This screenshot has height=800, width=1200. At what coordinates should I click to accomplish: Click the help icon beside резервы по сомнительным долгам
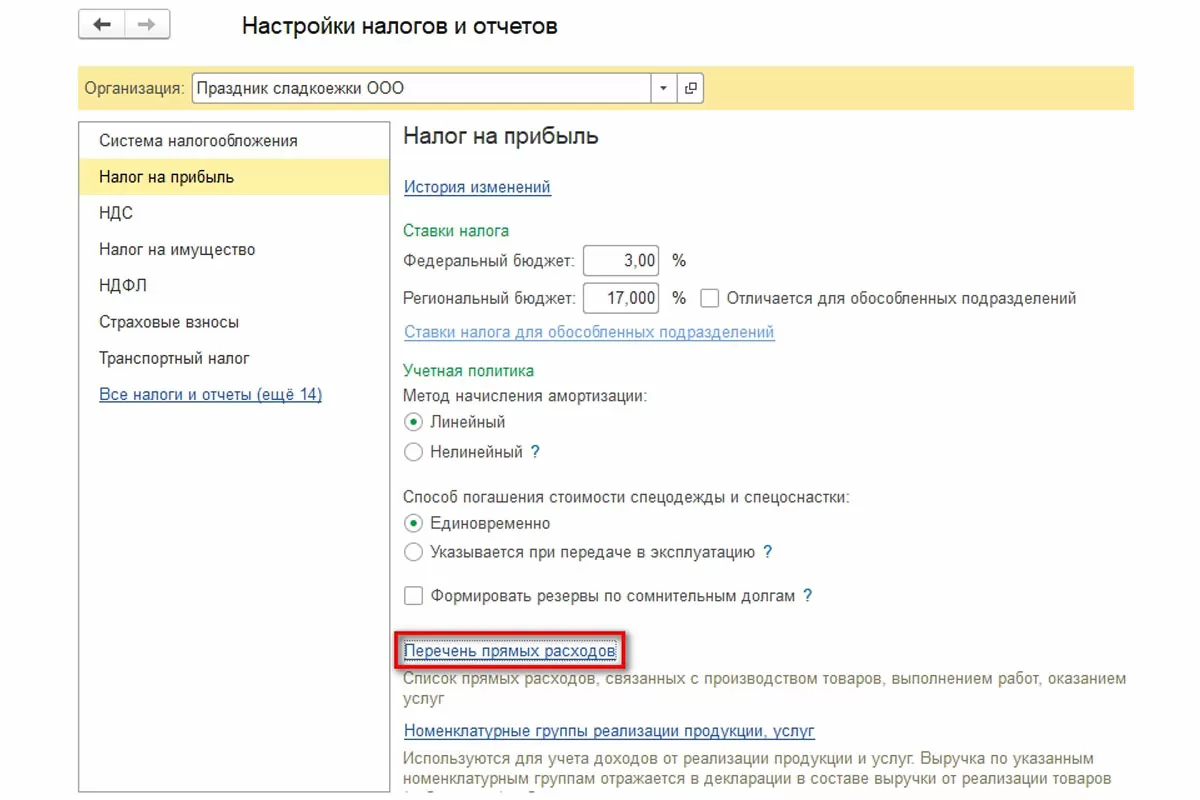coord(808,596)
